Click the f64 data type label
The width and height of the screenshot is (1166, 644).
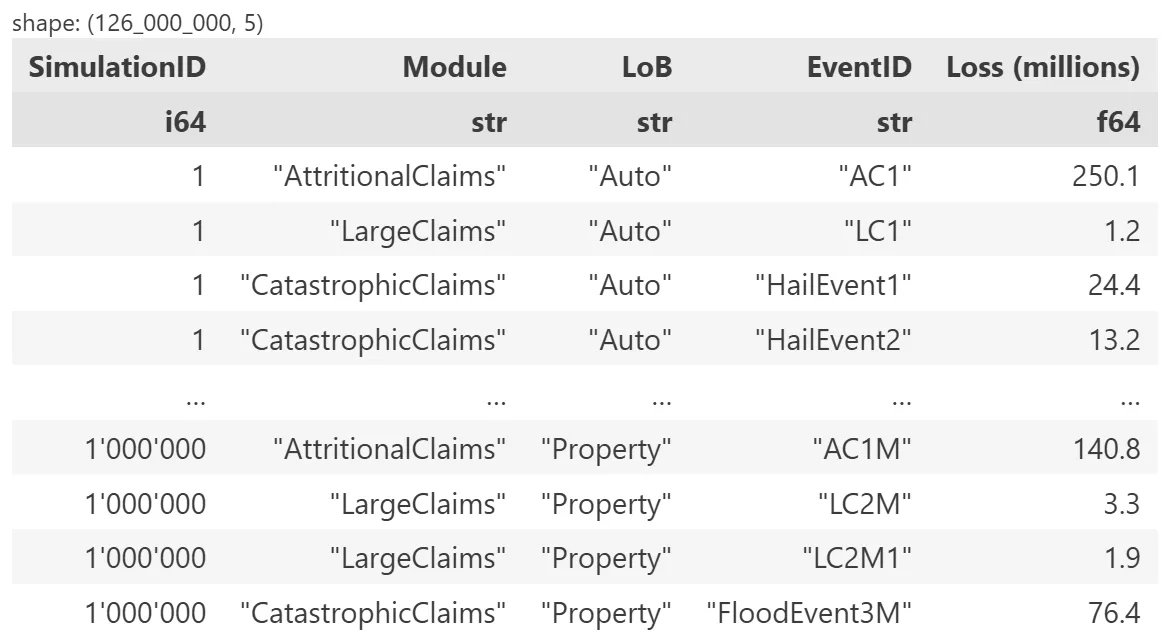(x=1117, y=122)
